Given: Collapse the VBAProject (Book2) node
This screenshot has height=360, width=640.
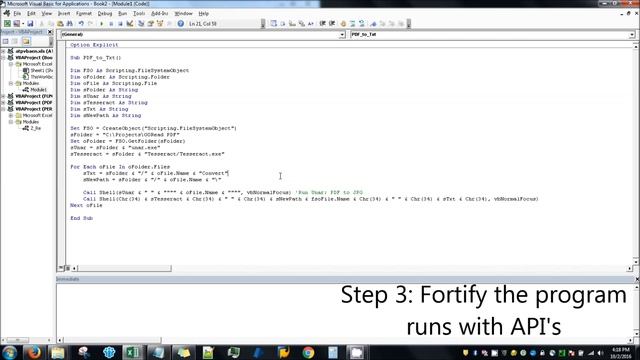Looking at the screenshot, I should click(x=4, y=58).
